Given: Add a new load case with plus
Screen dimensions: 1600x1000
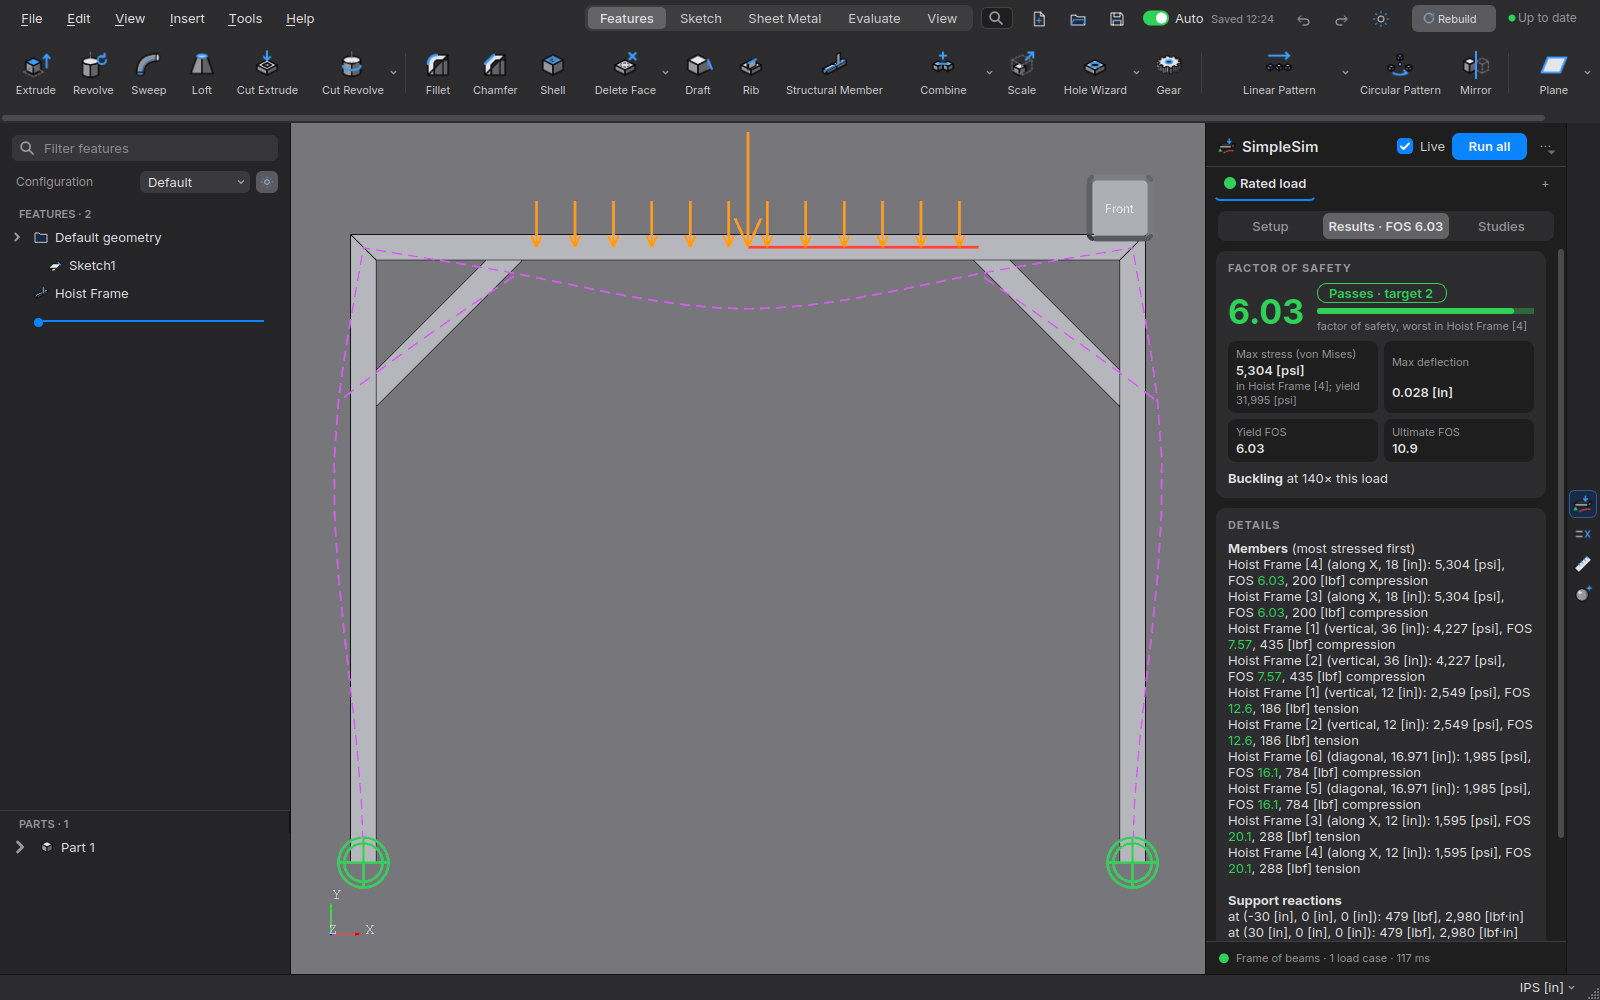Looking at the screenshot, I should coord(1545,184).
